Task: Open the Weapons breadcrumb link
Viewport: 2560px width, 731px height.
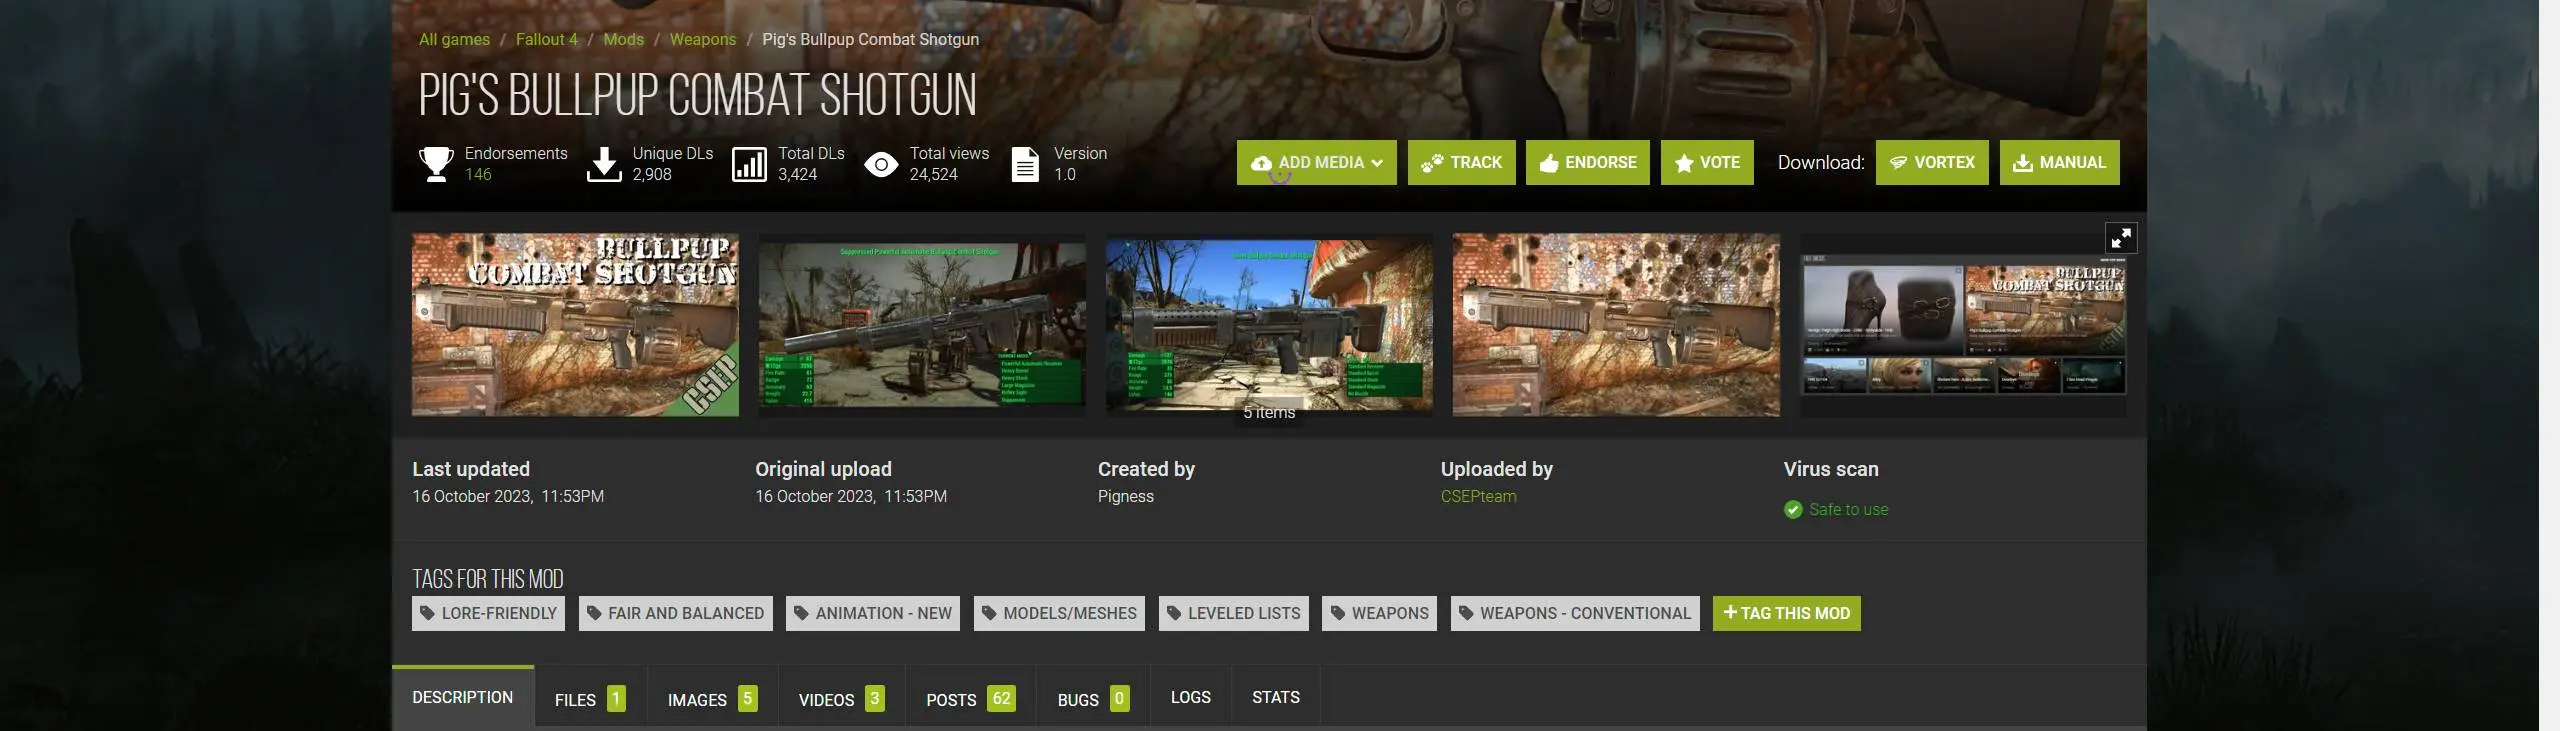Action: [703, 40]
